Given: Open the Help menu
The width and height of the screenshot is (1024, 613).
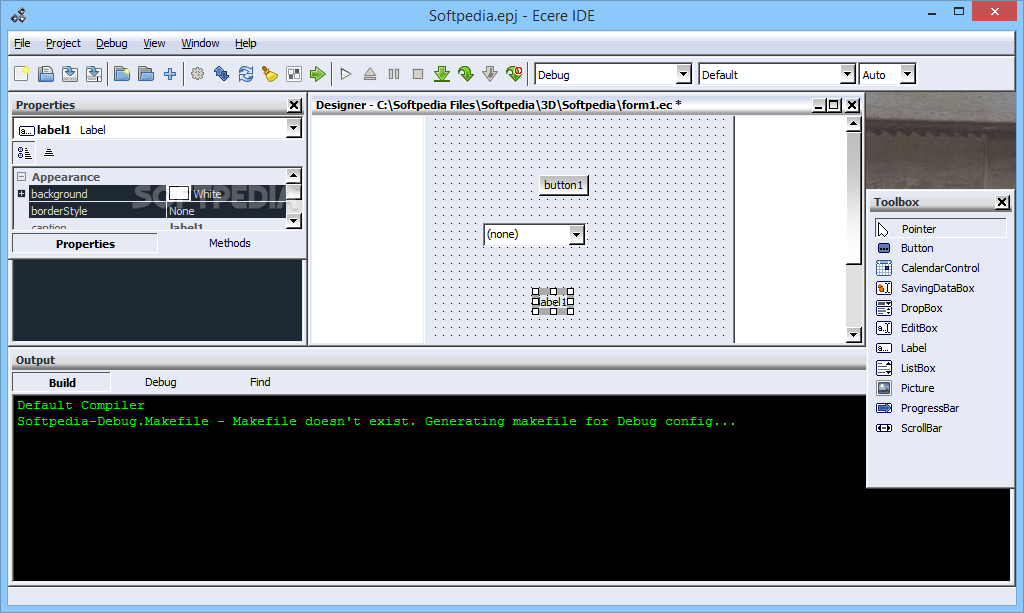Looking at the screenshot, I should [246, 43].
